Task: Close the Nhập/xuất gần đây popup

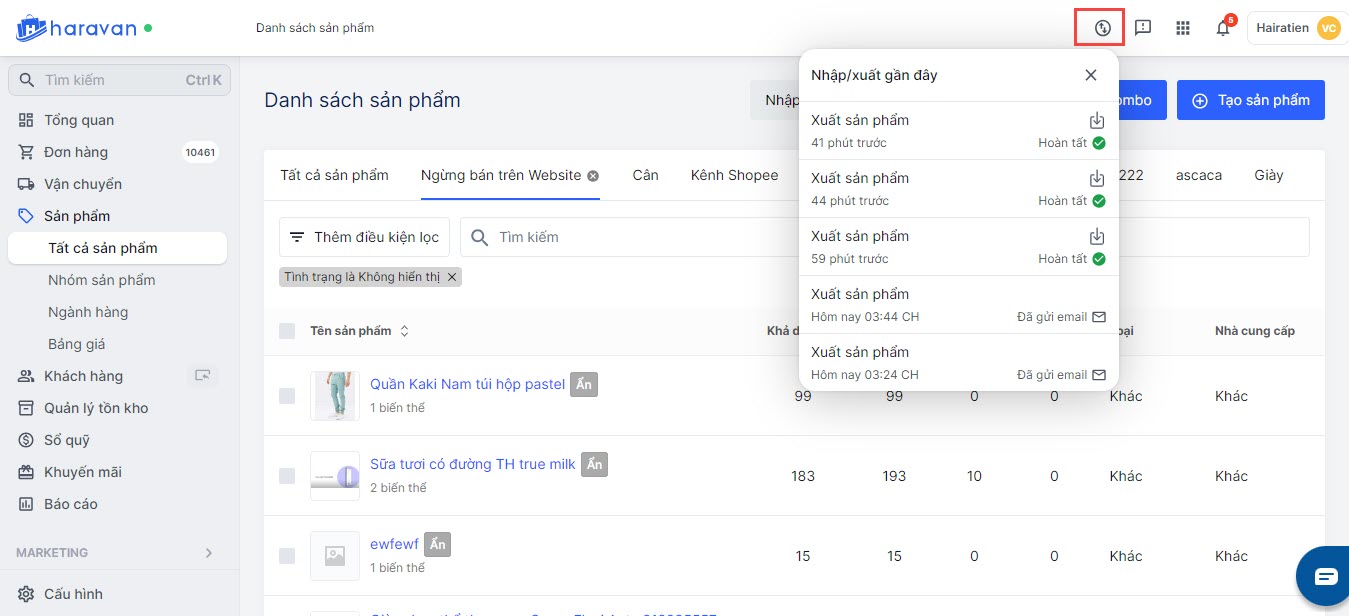Action: (1091, 75)
